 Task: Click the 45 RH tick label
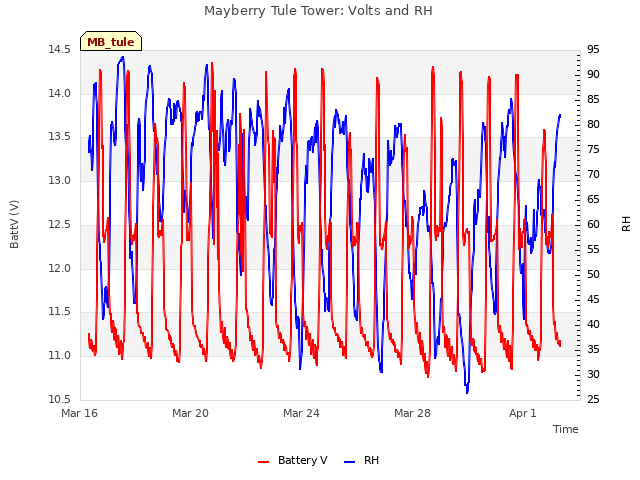pos(593,299)
